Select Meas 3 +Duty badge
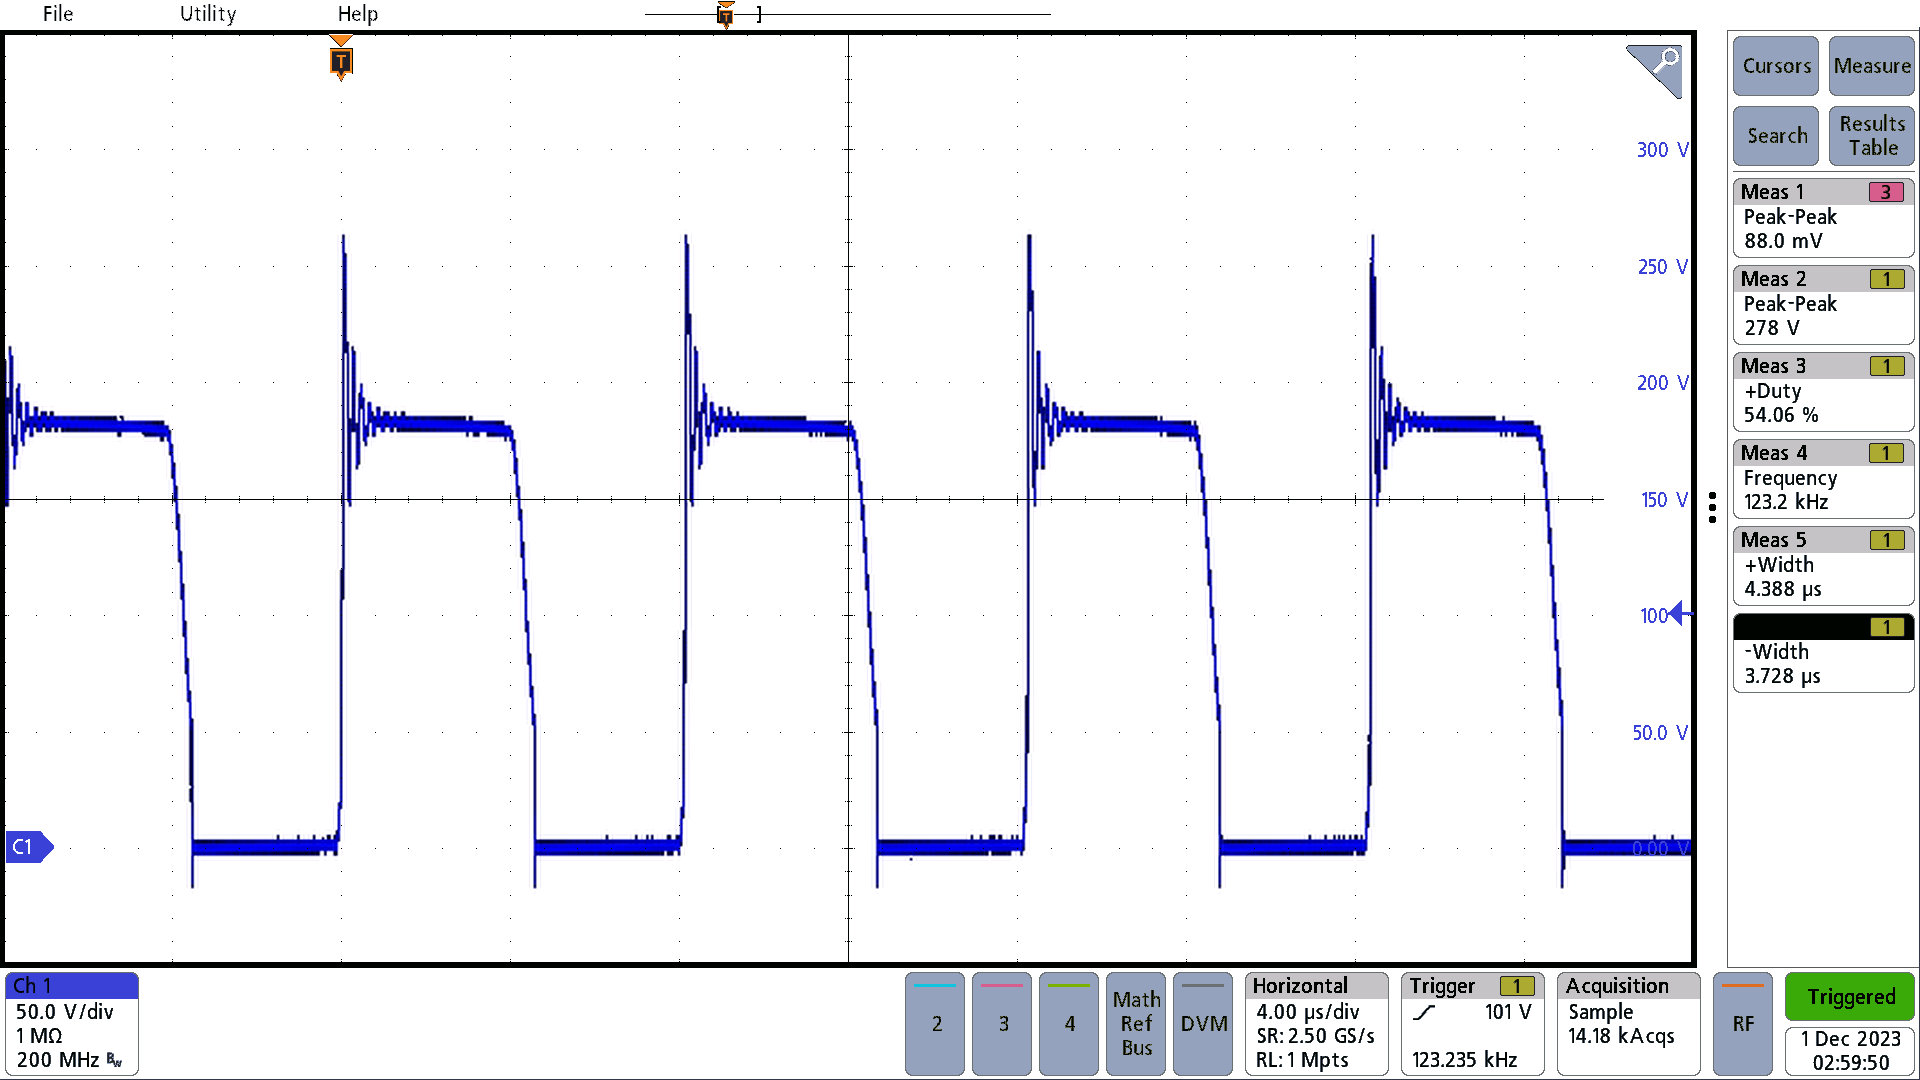1920x1080 pixels. coord(1823,391)
